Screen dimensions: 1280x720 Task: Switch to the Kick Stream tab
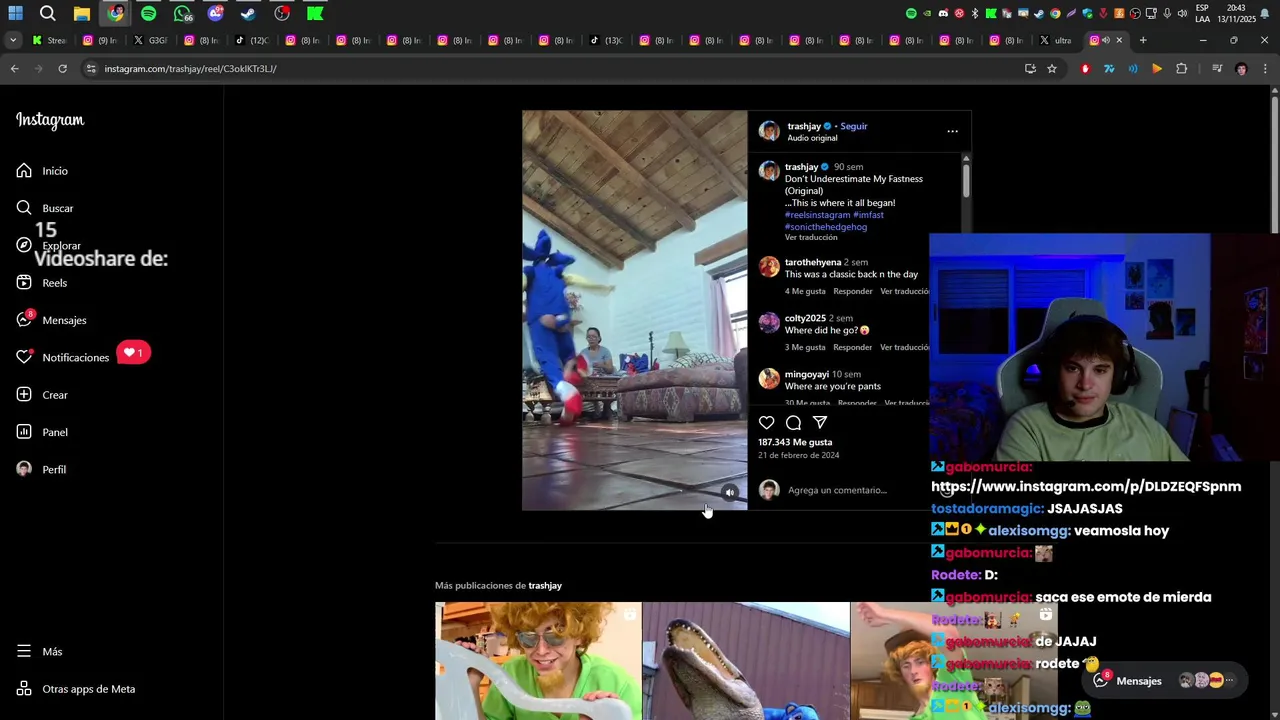[x=50, y=40]
